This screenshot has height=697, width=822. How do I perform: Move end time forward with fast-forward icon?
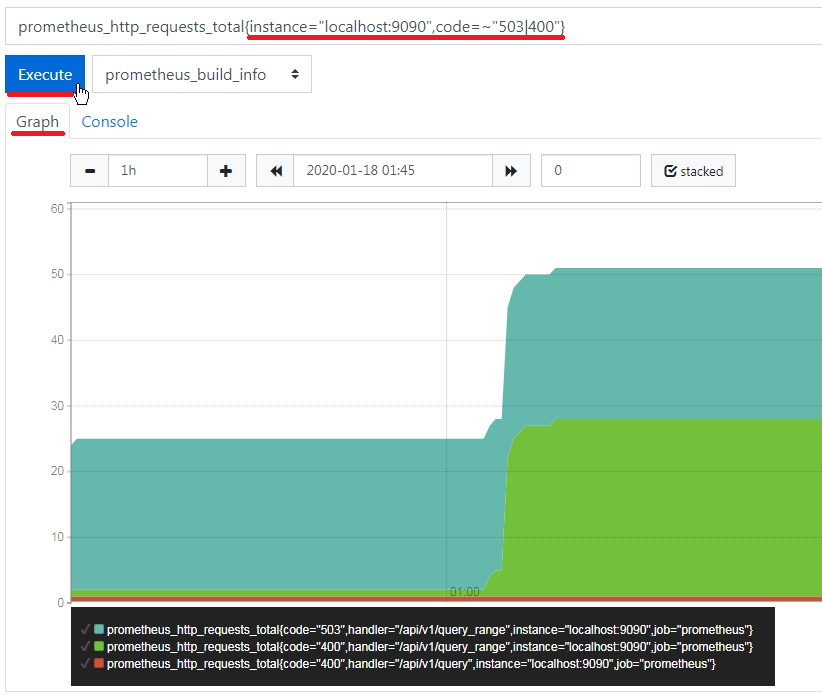click(x=511, y=171)
